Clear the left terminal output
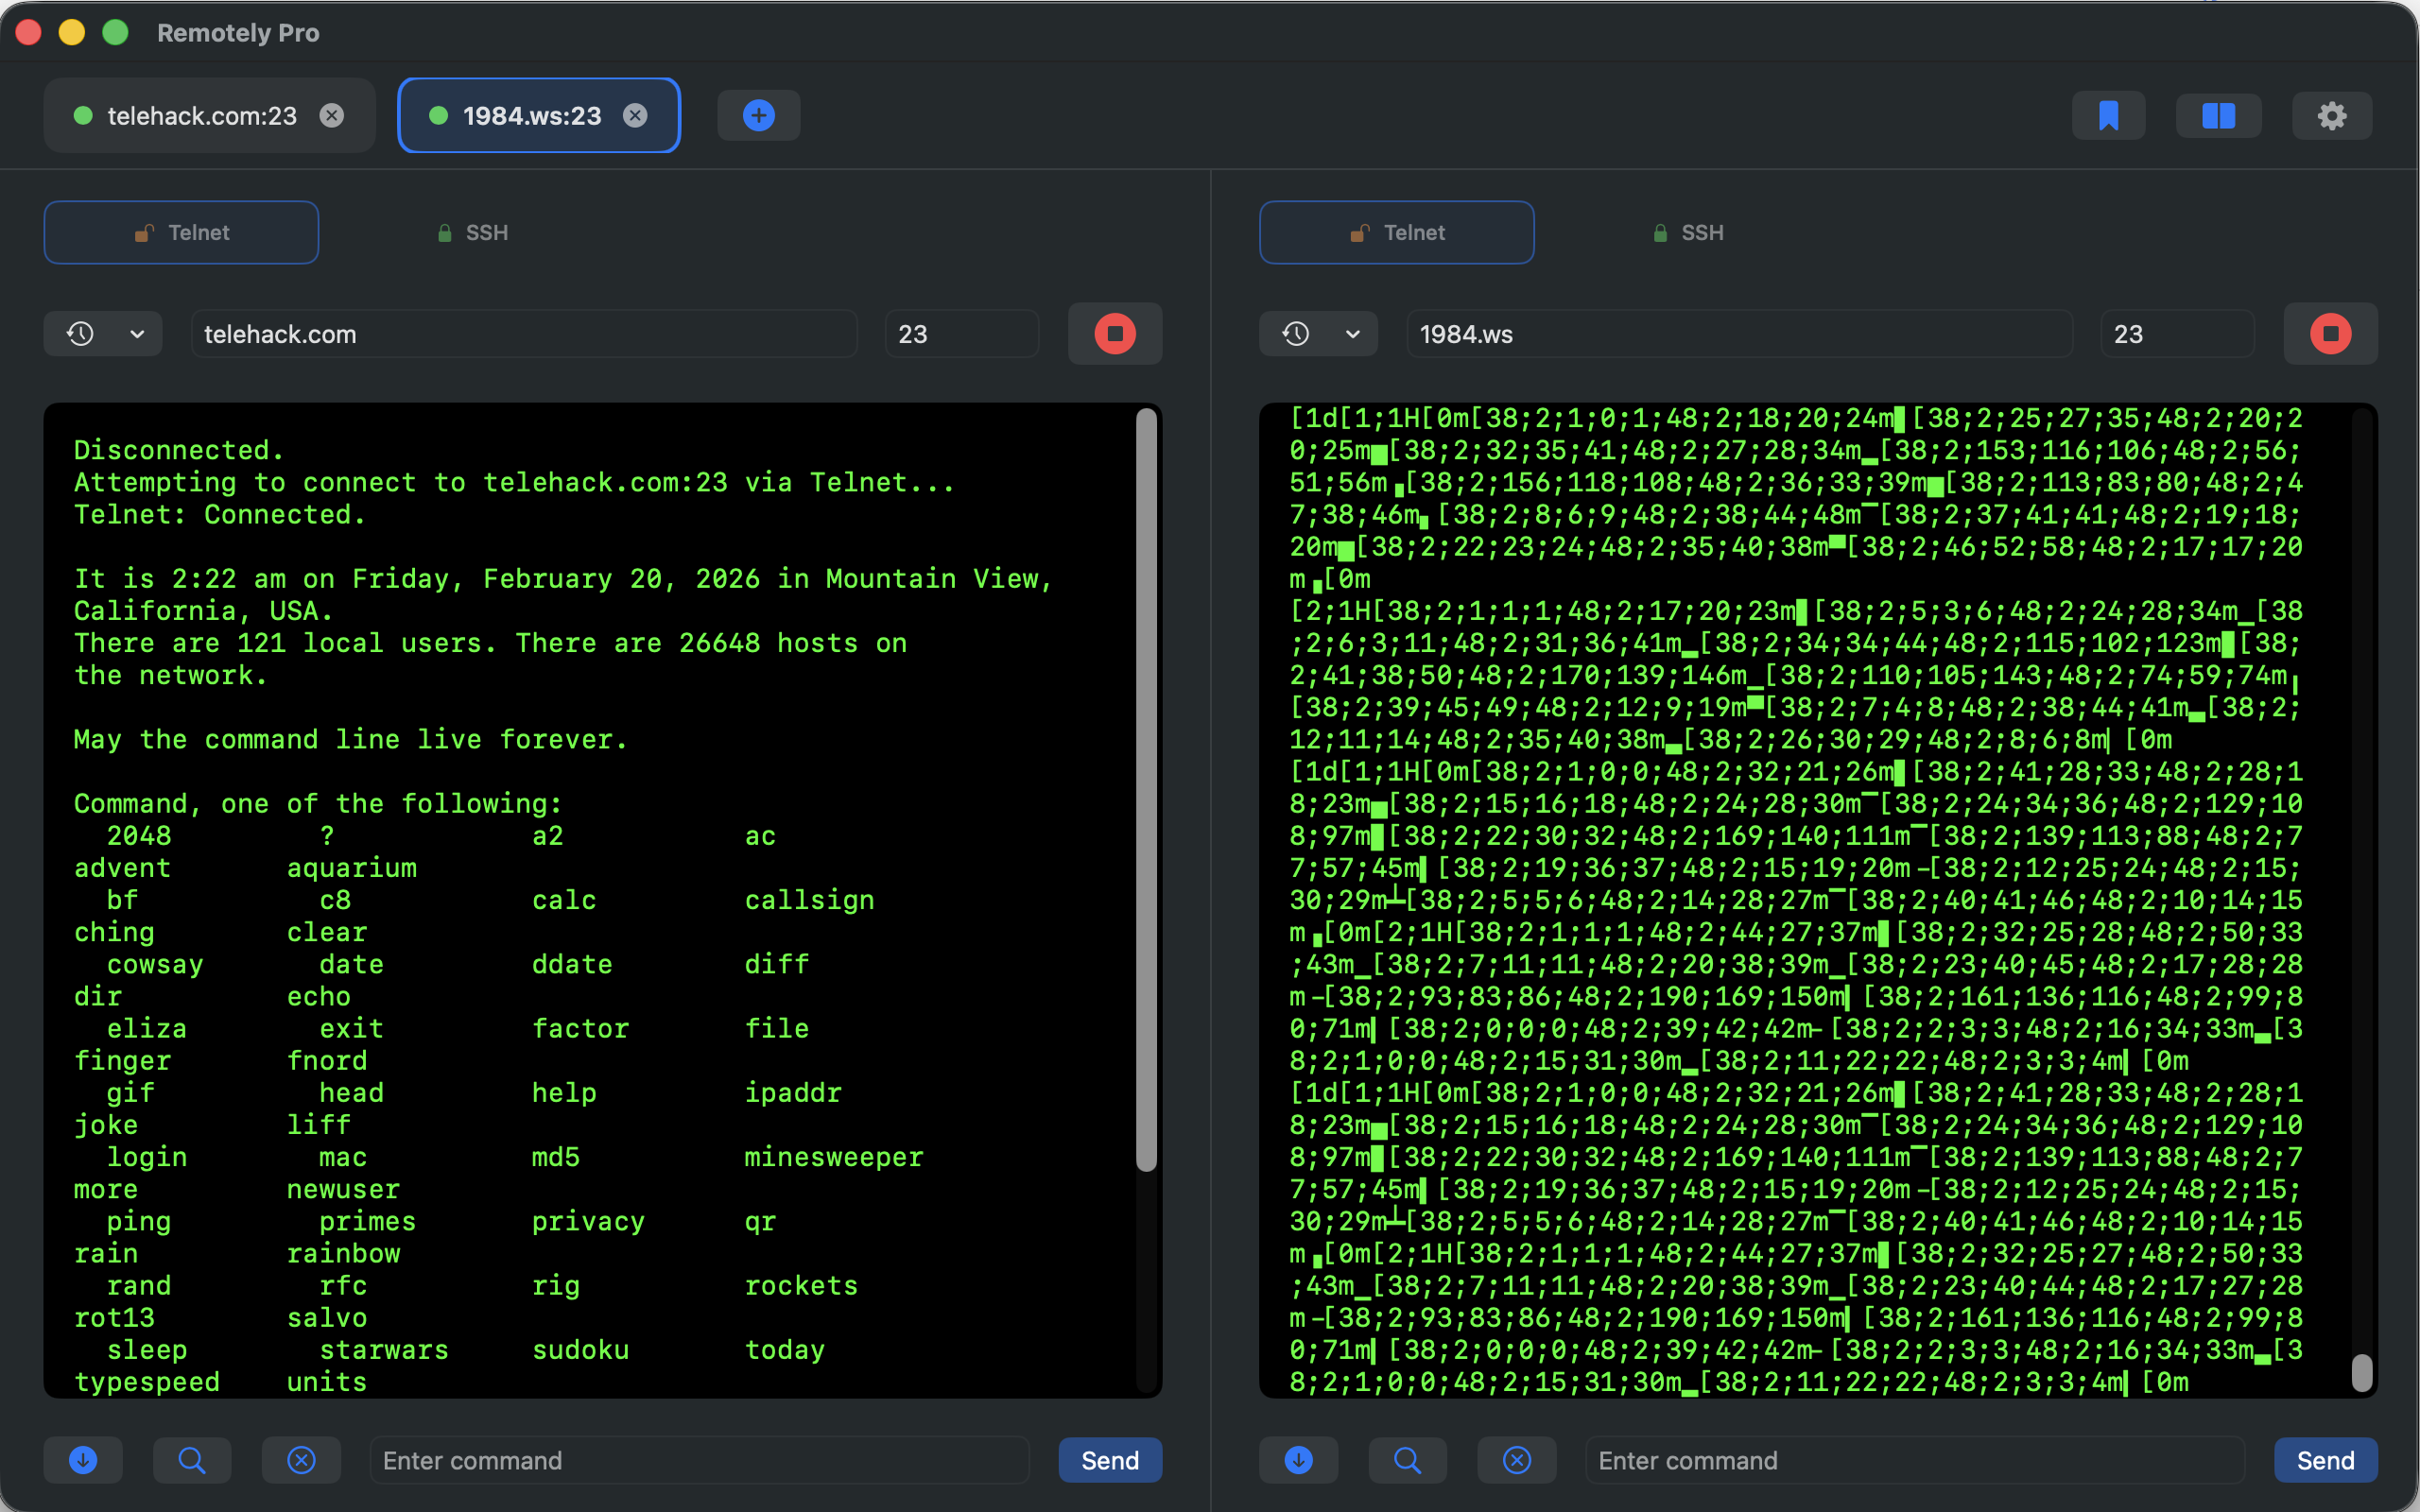Image resolution: width=2420 pixels, height=1512 pixels. click(301, 1460)
